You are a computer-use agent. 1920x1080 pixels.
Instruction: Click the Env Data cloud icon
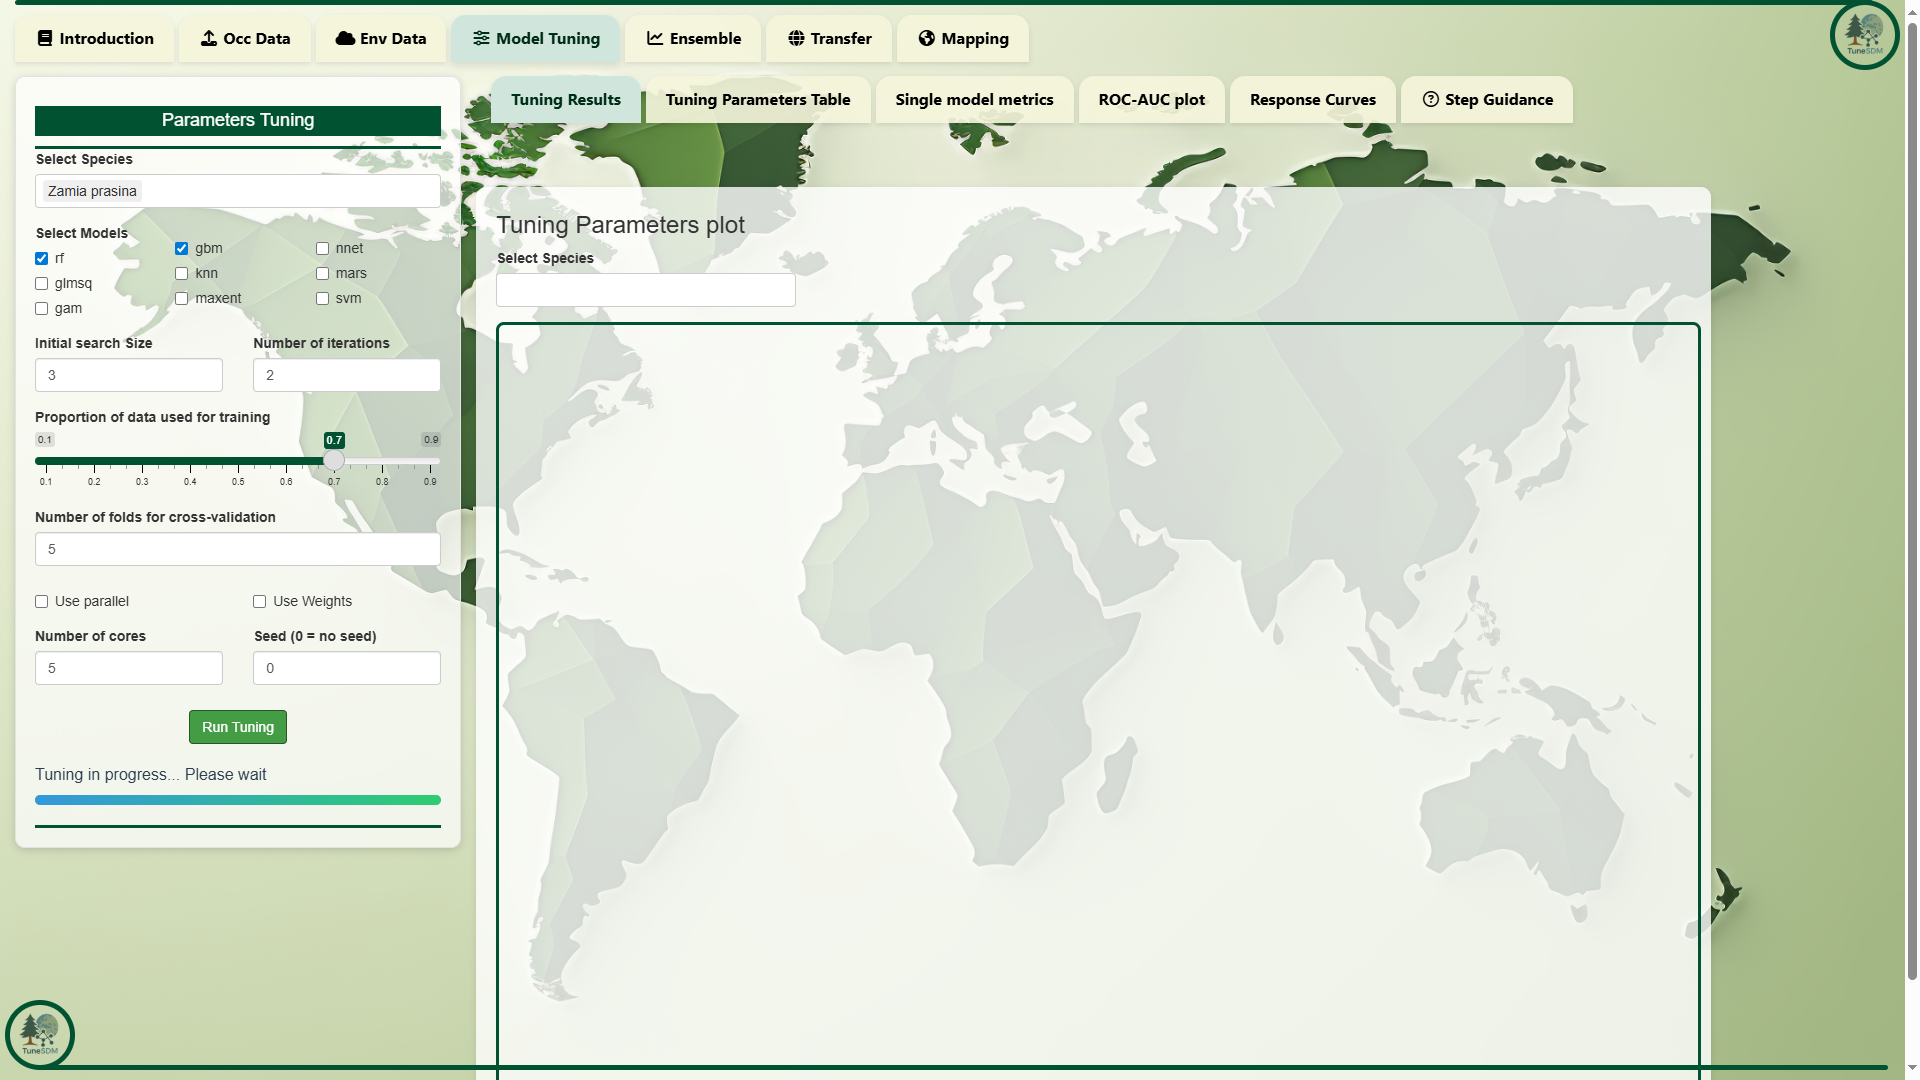coord(345,39)
